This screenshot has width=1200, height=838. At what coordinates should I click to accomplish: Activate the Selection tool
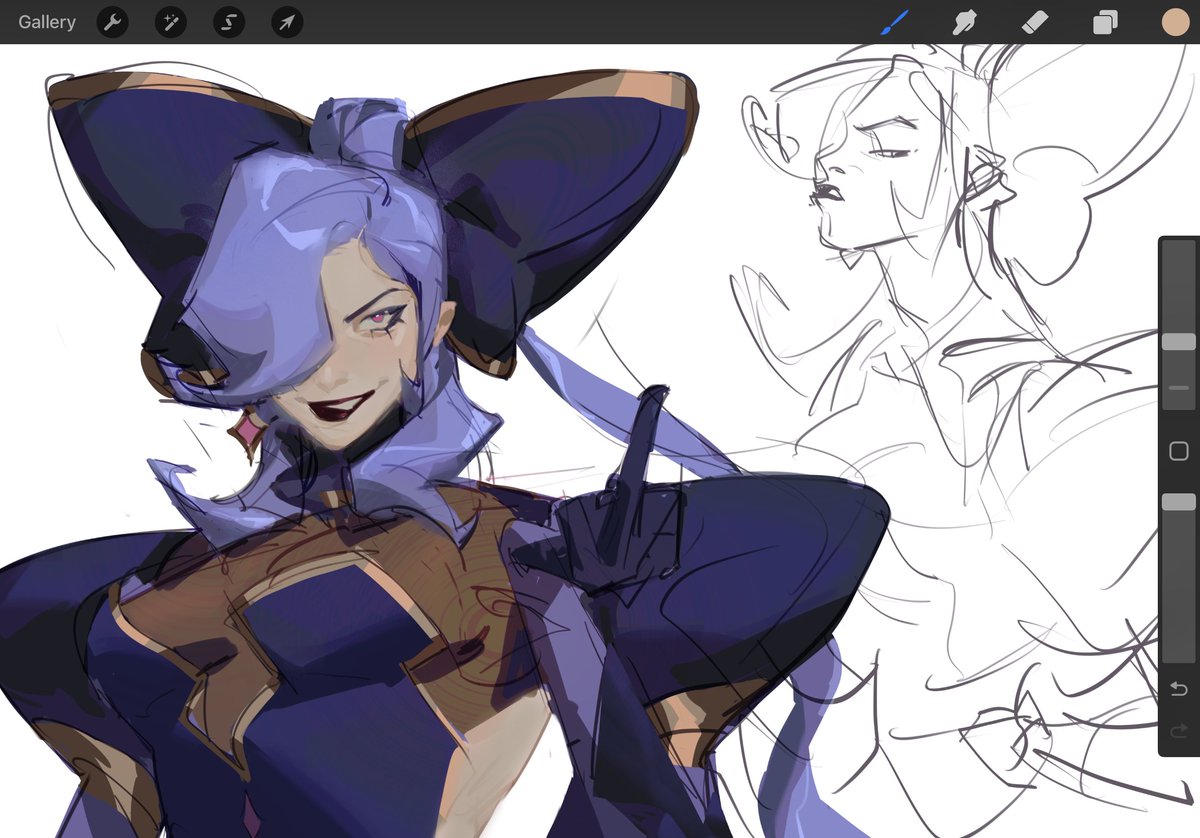coord(229,22)
